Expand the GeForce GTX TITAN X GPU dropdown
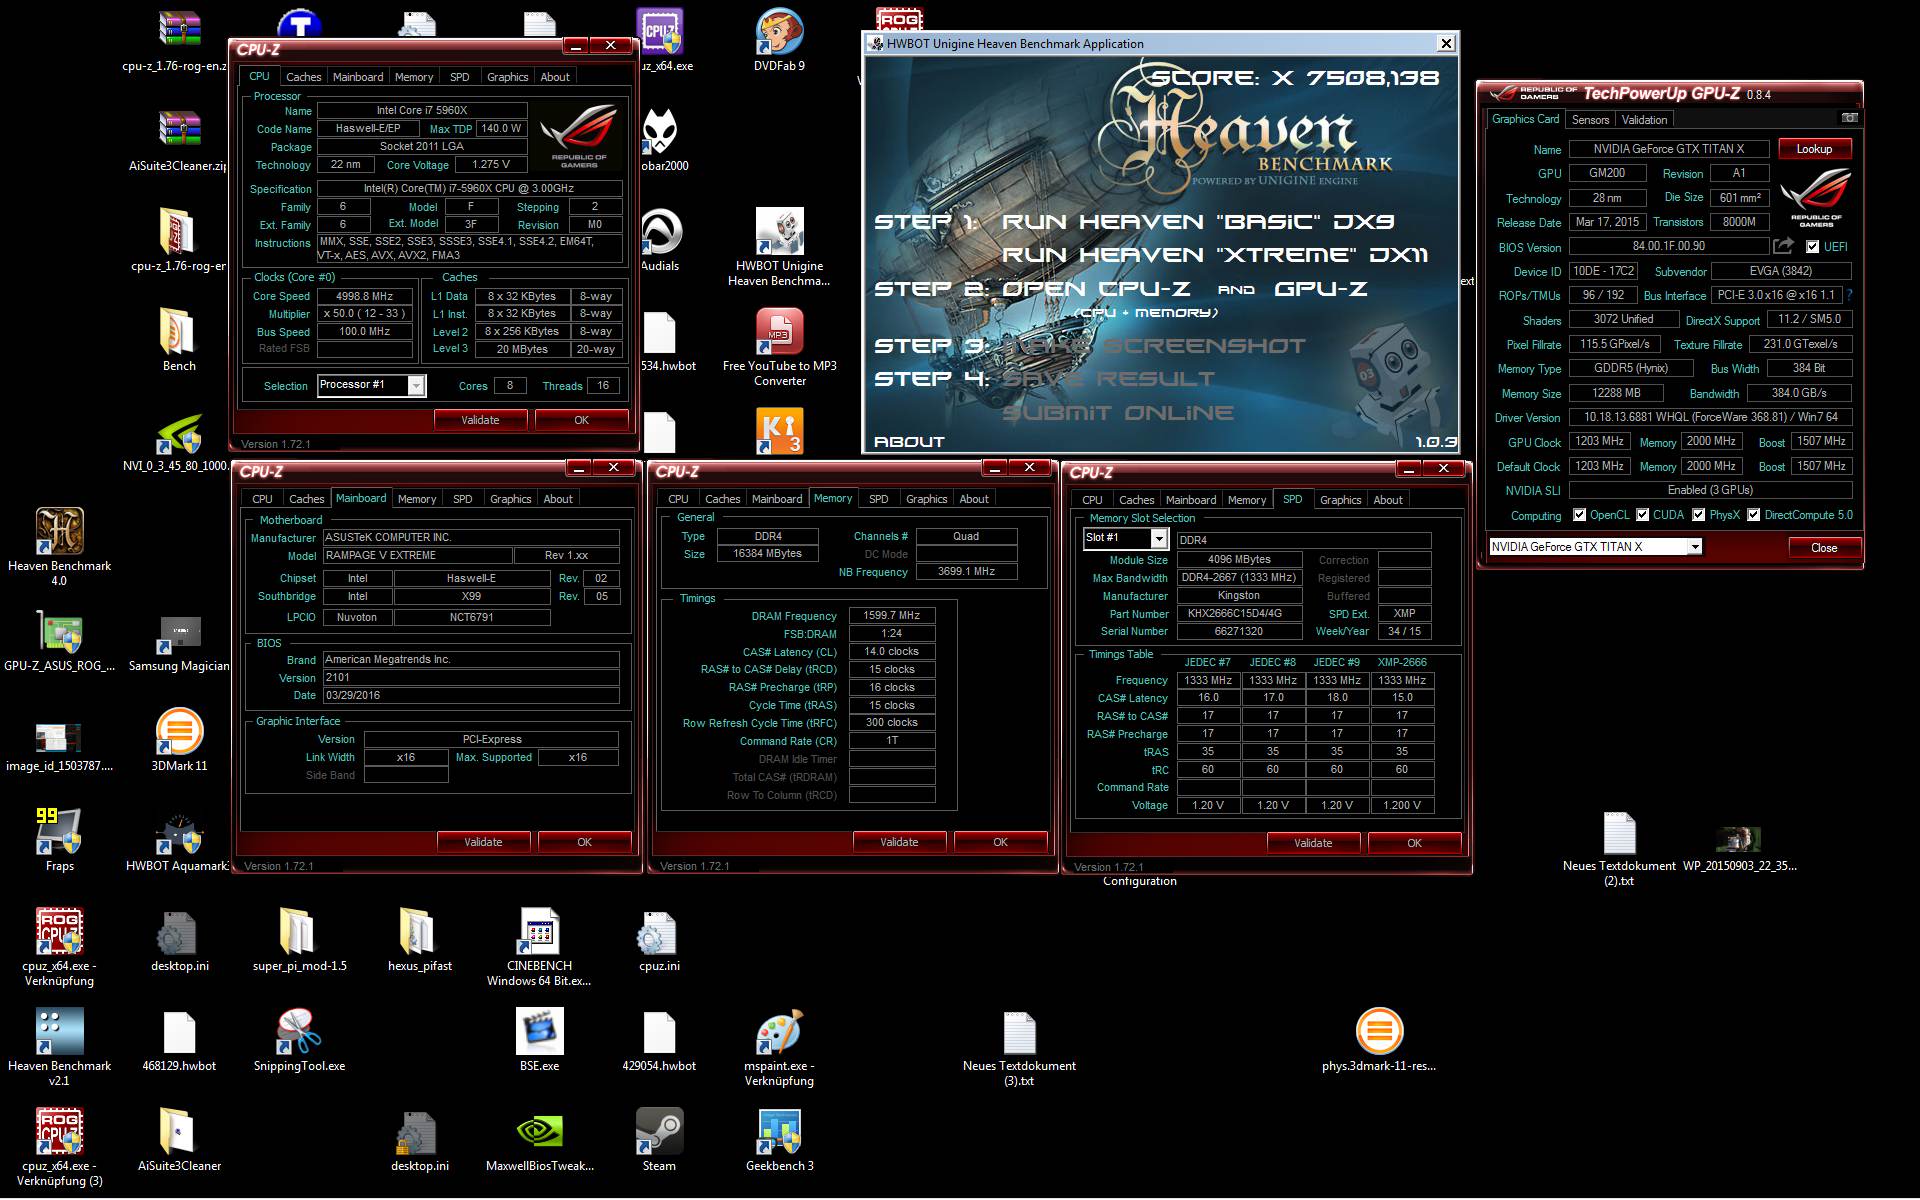The width and height of the screenshot is (1920, 1200). click(x=1694, y=547)
